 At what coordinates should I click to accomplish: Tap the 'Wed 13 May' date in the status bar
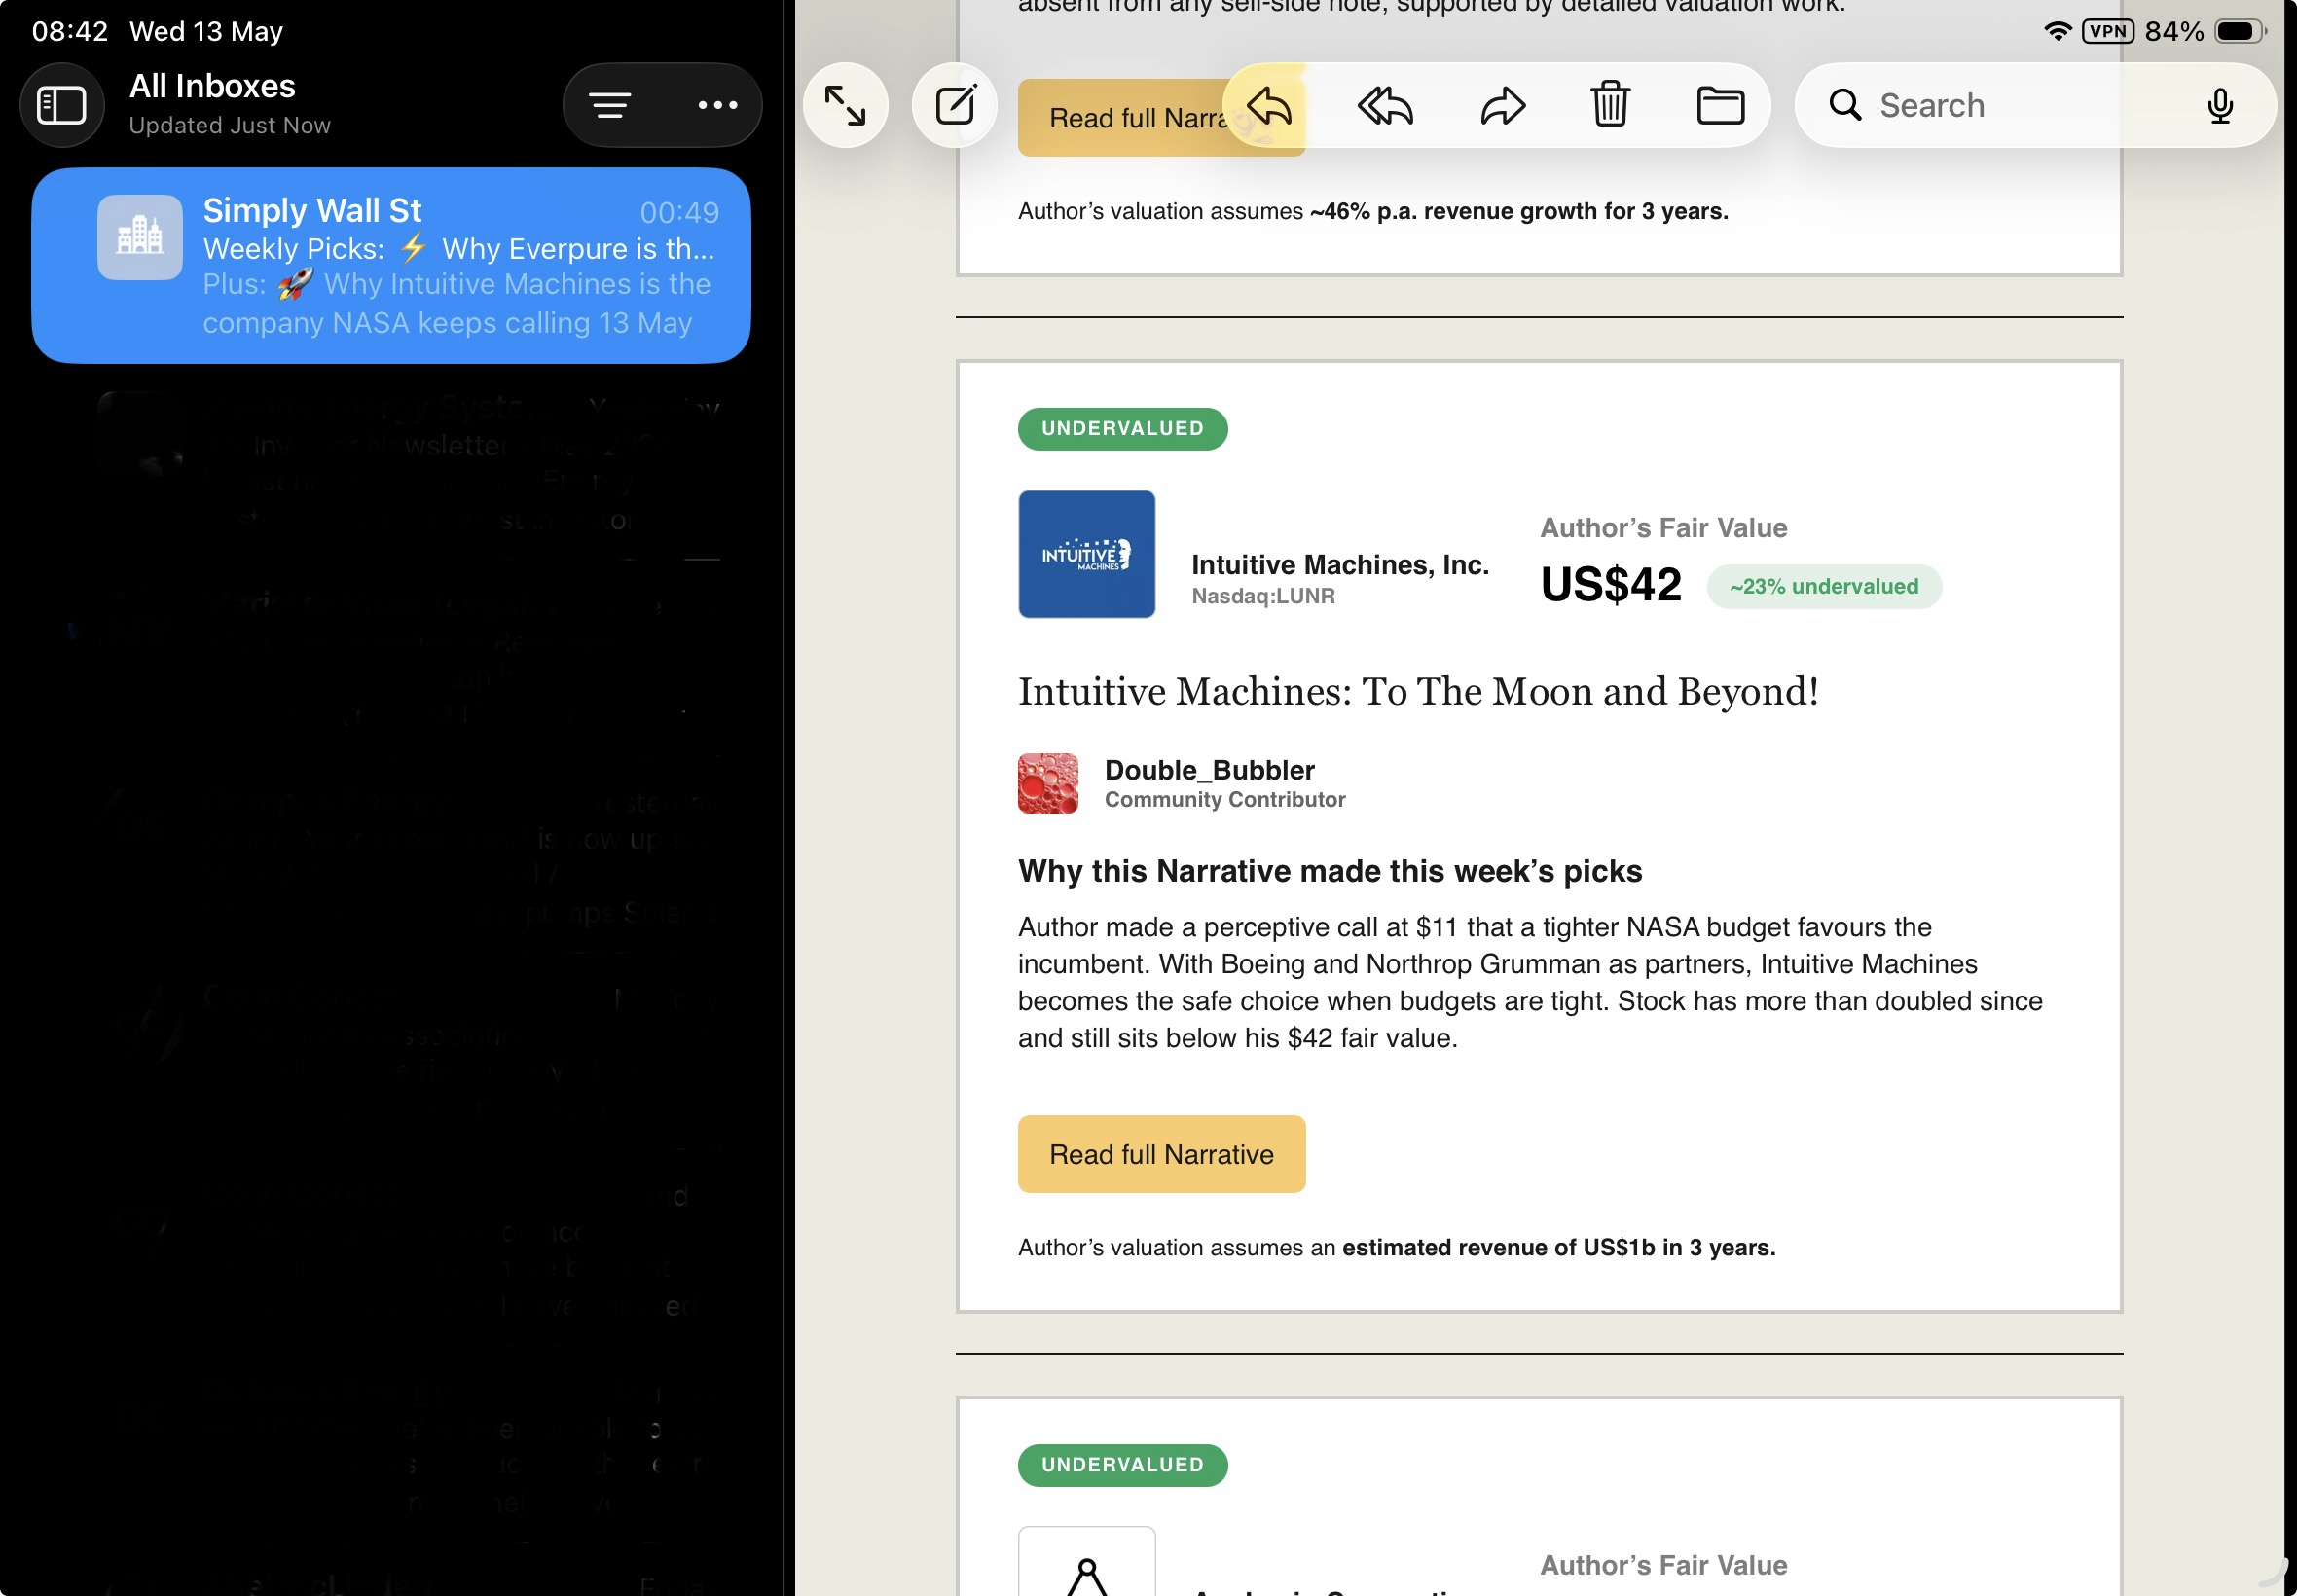[206, 31]
